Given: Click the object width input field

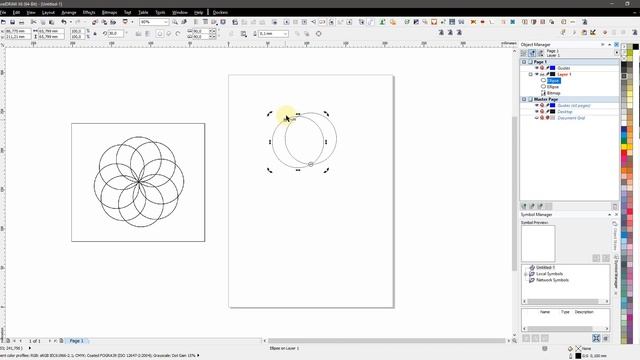Looking at the screenshot, I should pos(51,31).
